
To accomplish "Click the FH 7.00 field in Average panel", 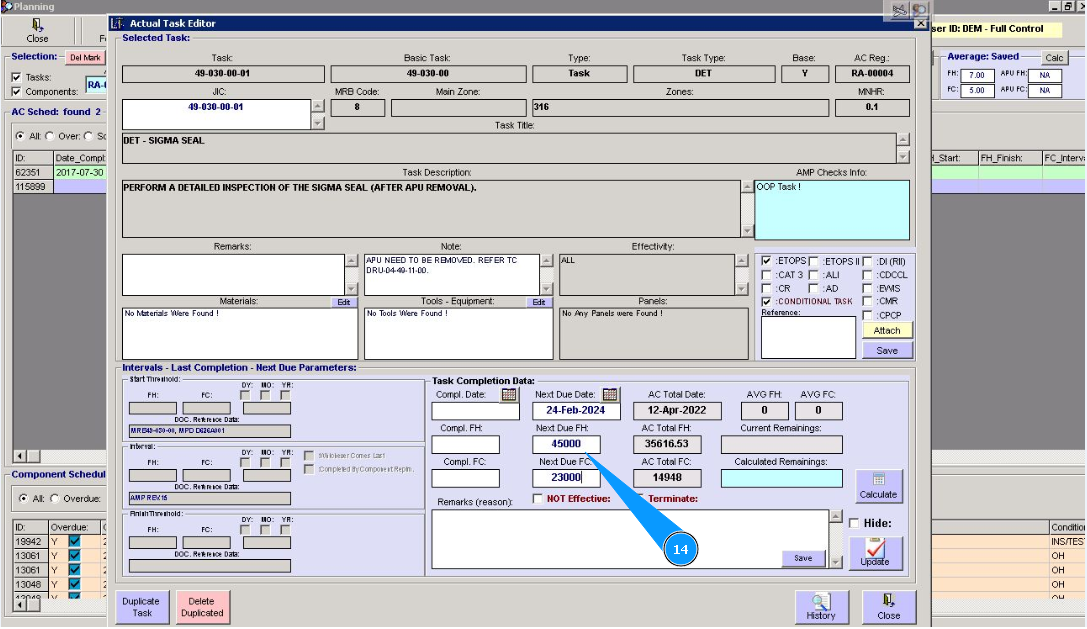I will tap(977, 74).
